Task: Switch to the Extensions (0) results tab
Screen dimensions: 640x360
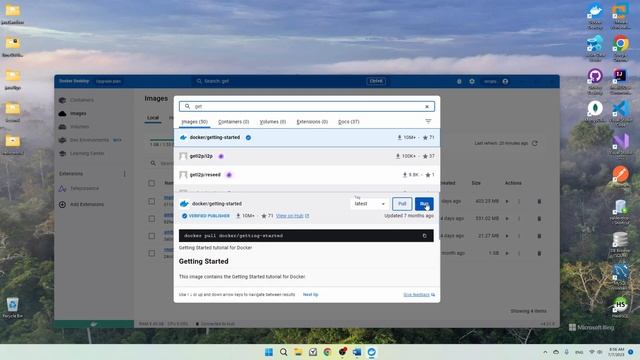Action: click(x=312, y=122)
